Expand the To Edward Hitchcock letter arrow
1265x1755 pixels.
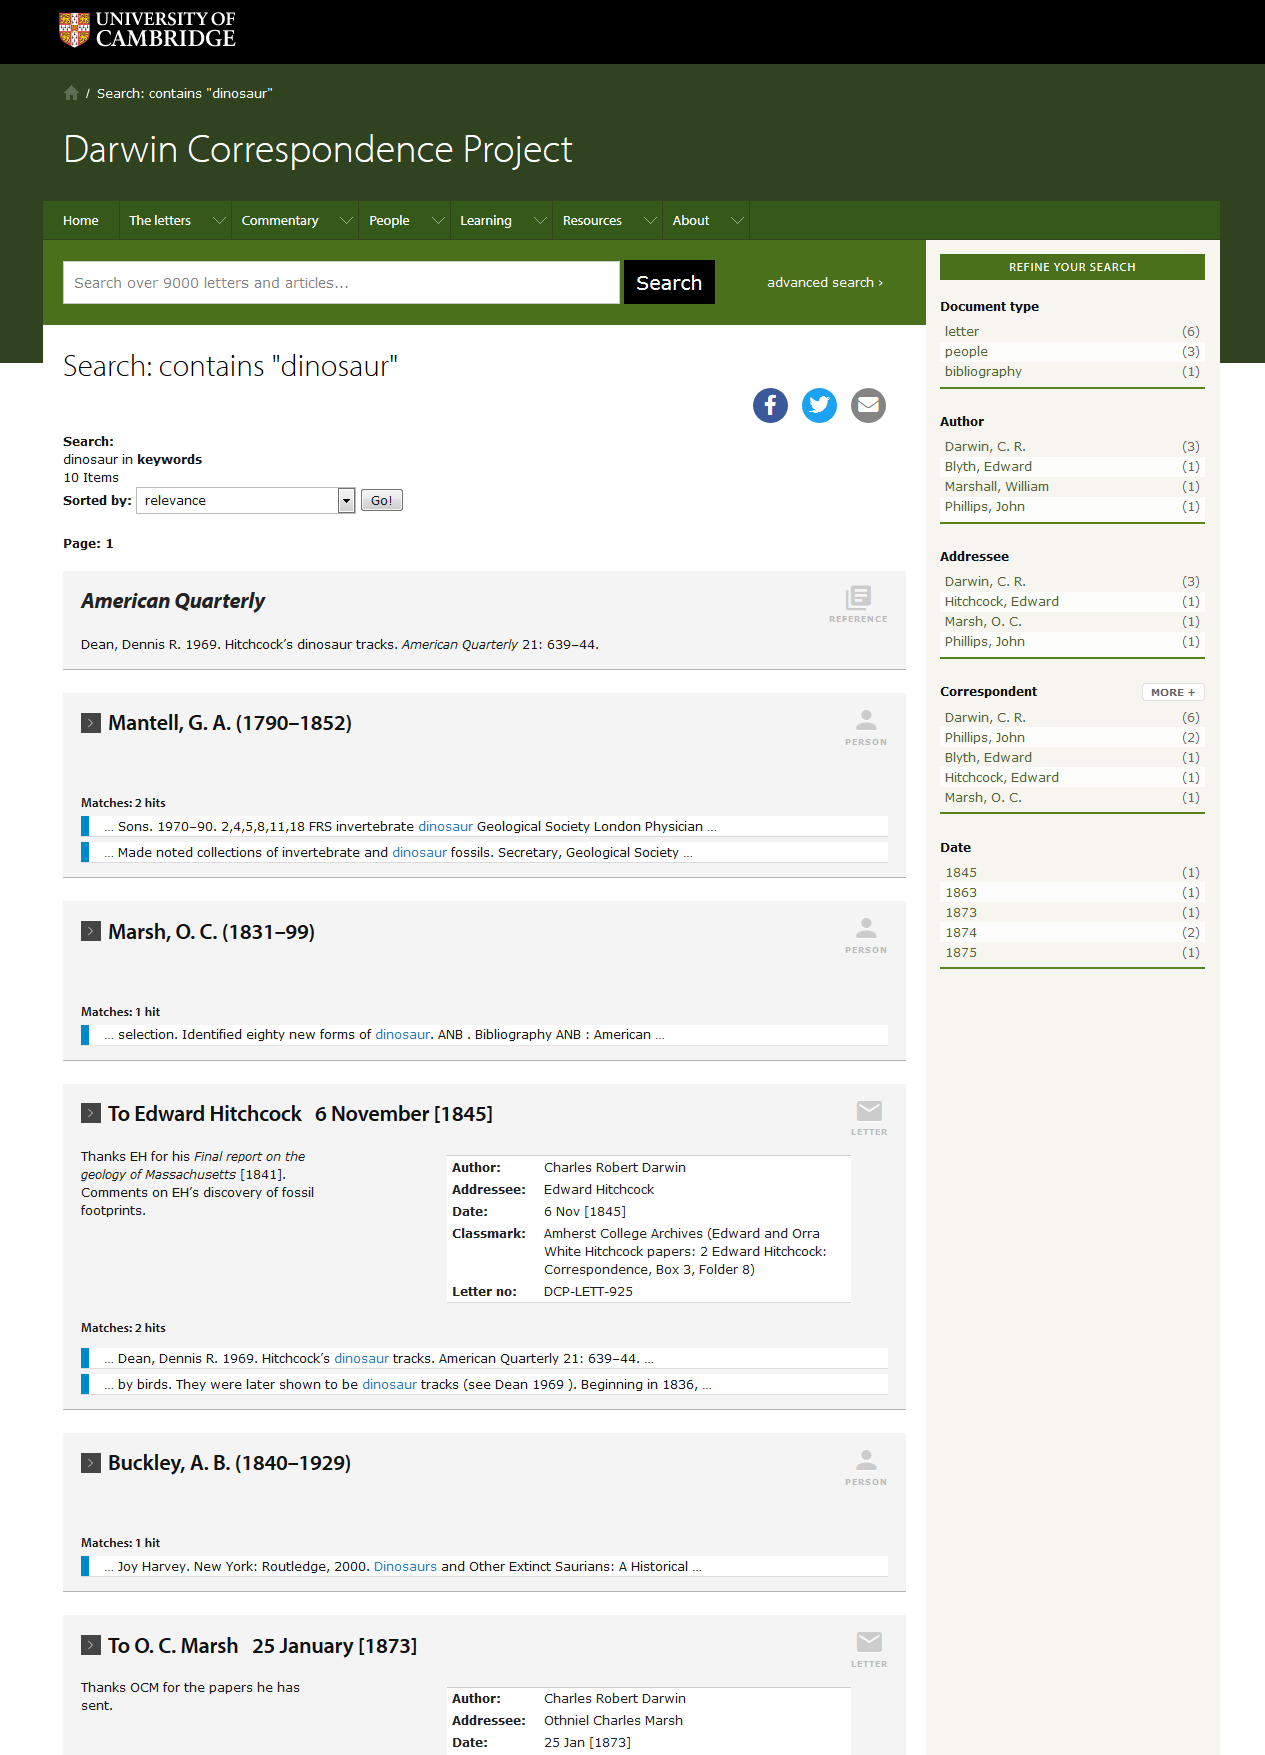pyautogui.click(x=91, y=1113)
